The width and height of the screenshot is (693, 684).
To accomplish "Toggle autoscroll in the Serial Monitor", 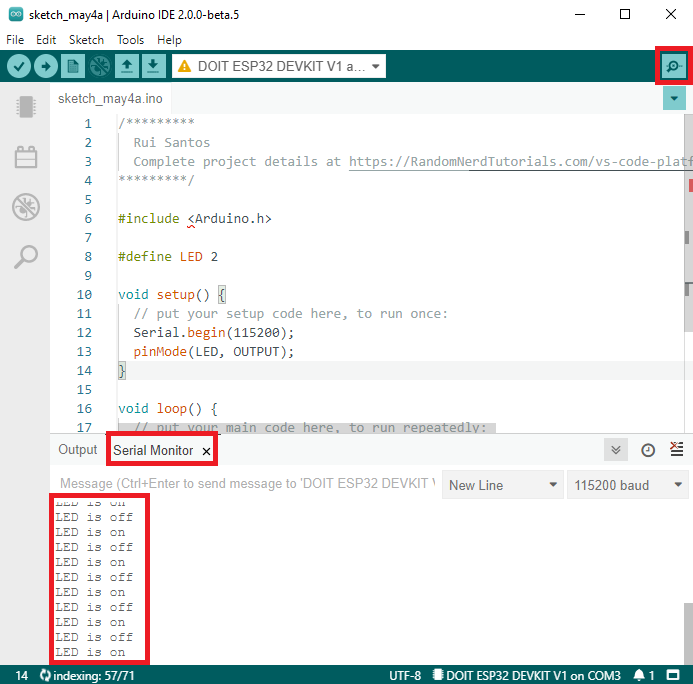I will tap(616, 450).
